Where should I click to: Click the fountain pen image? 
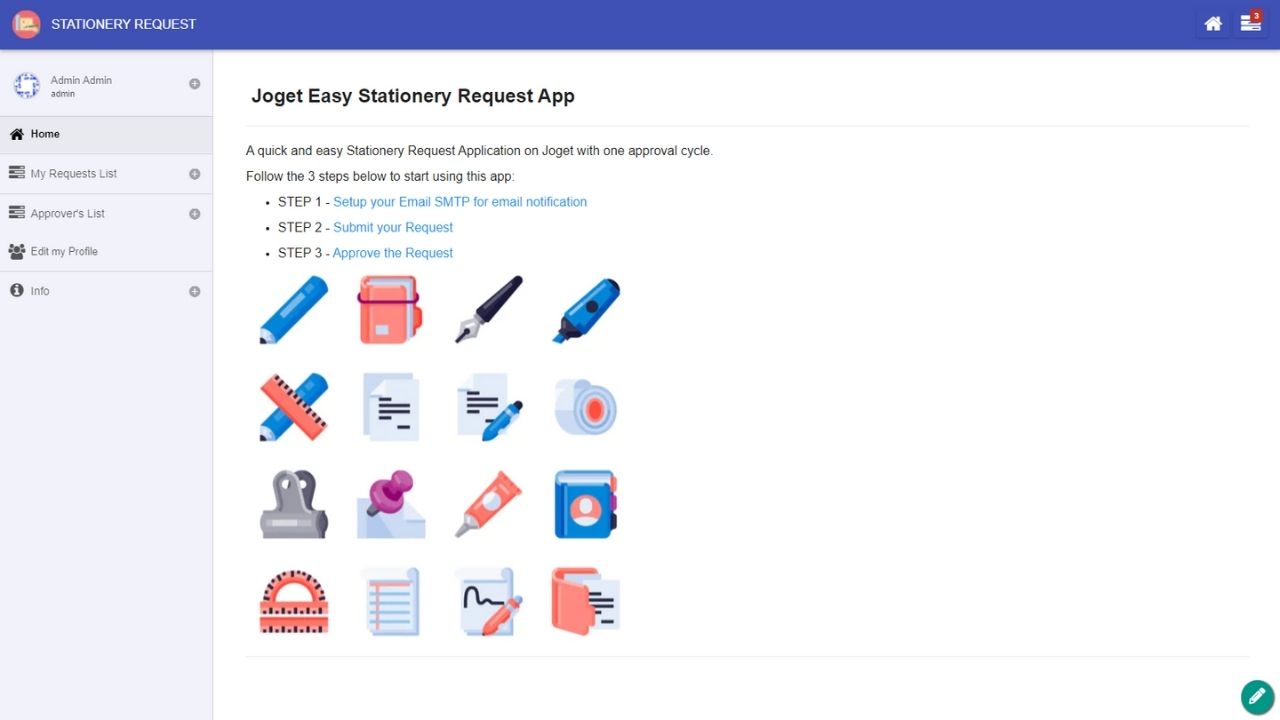(489, 310)
